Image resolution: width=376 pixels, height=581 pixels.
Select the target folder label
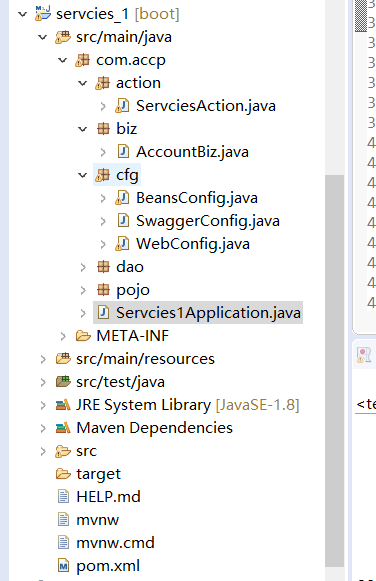(99, 474)
